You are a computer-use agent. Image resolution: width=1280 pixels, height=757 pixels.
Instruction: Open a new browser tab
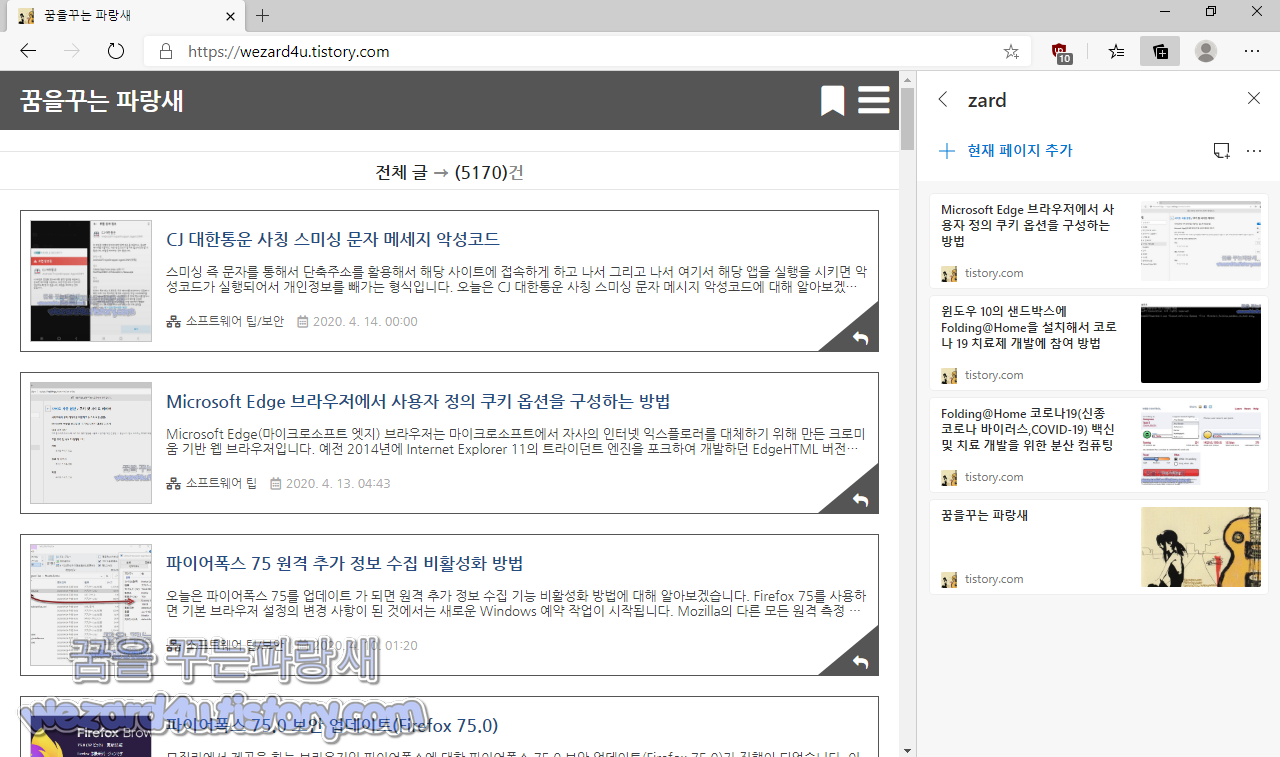[x=262, y=16]
